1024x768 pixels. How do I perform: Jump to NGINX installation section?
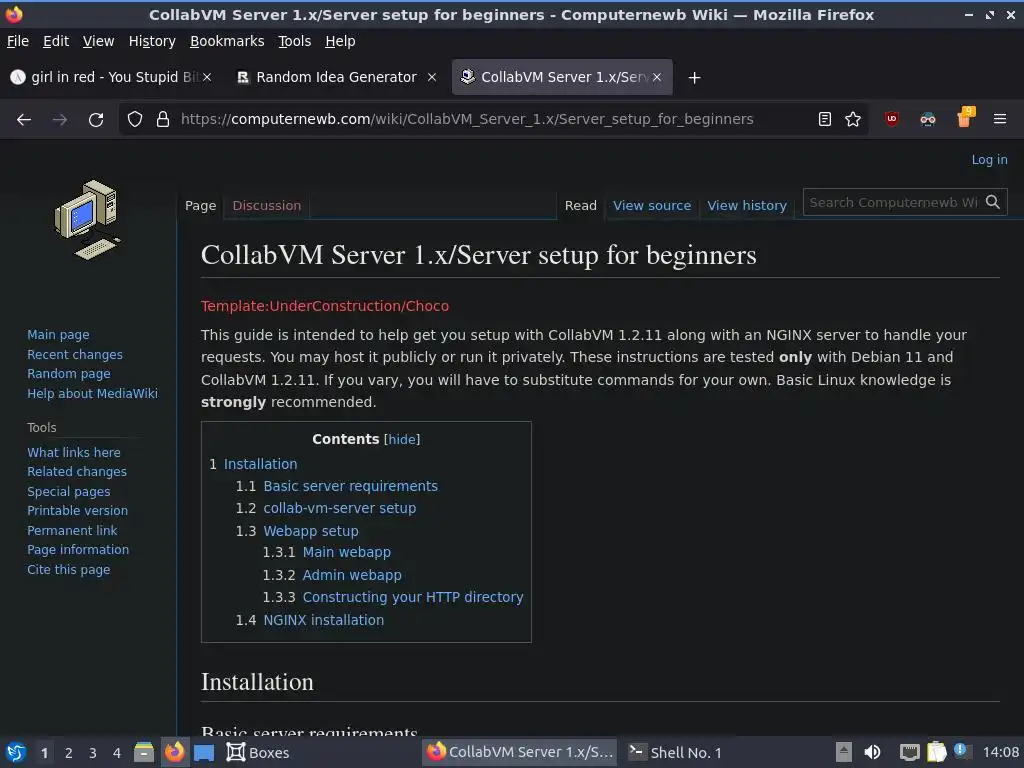click(x=323, y=620)
